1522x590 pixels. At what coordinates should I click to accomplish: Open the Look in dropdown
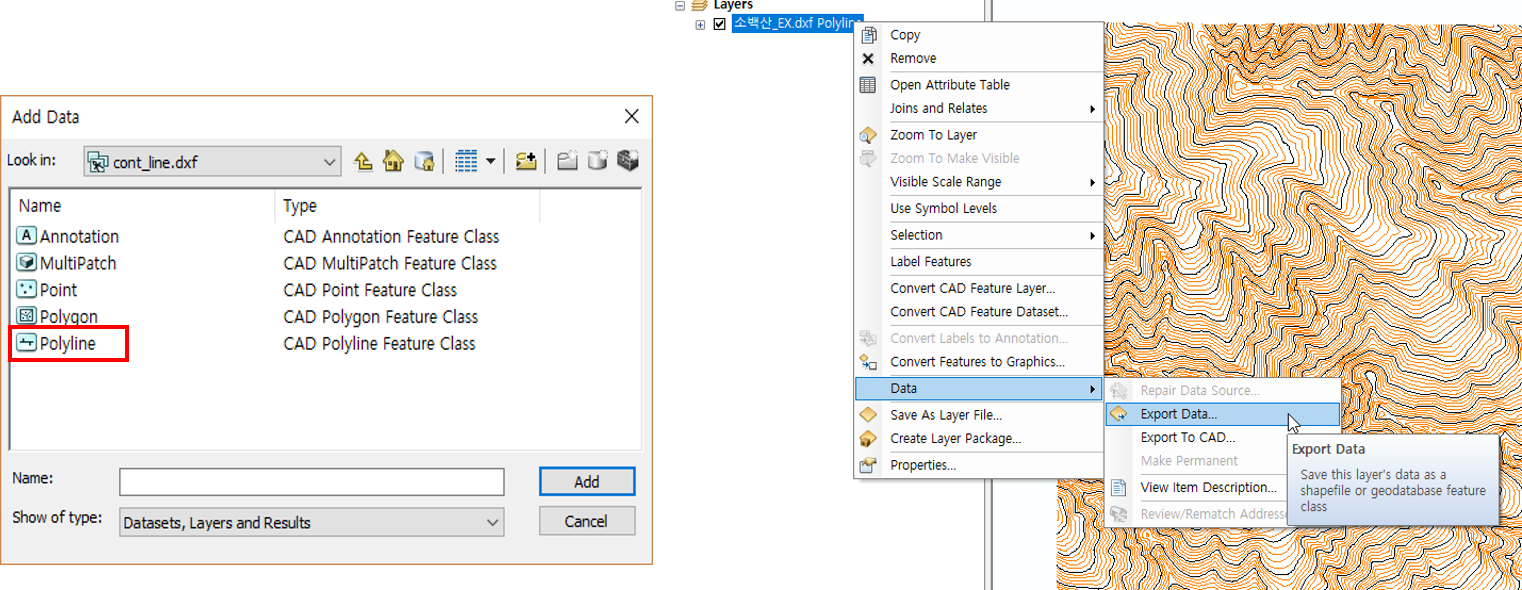331,161
